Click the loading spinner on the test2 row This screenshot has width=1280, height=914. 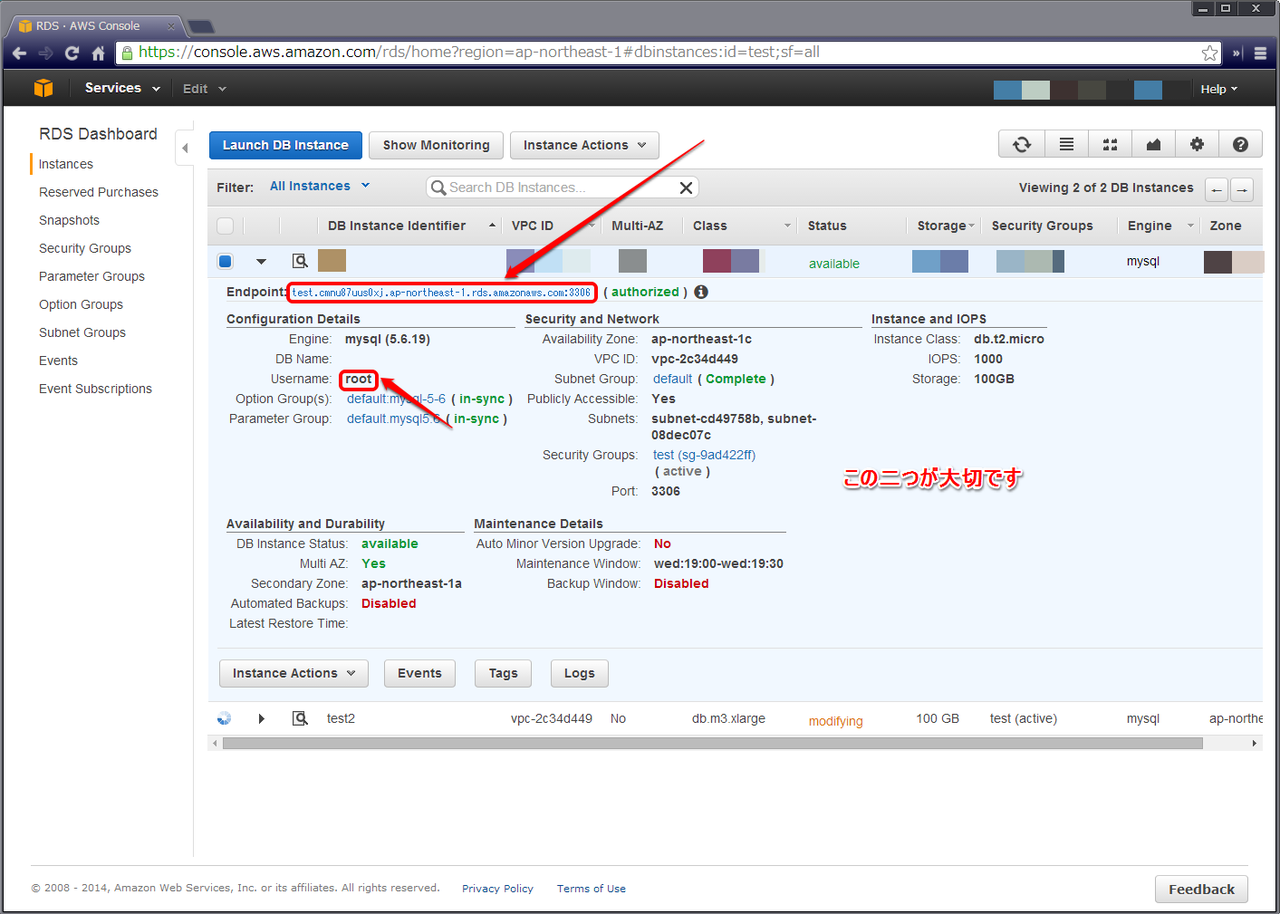pos(224,718)
